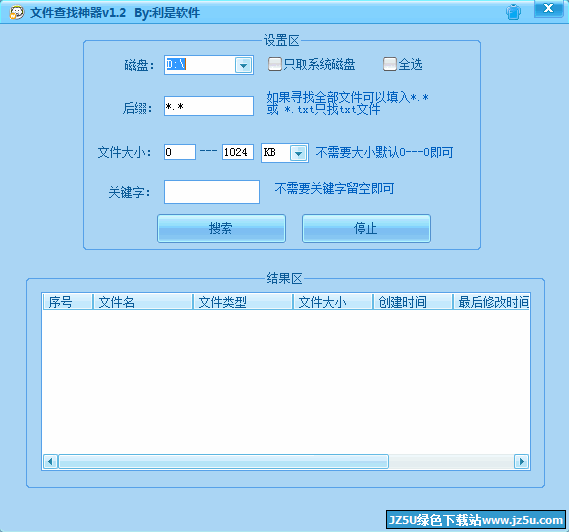This screenshot has width=569, height=532.
Task: Click the 关键字 keyword input box
Action: 212,192
